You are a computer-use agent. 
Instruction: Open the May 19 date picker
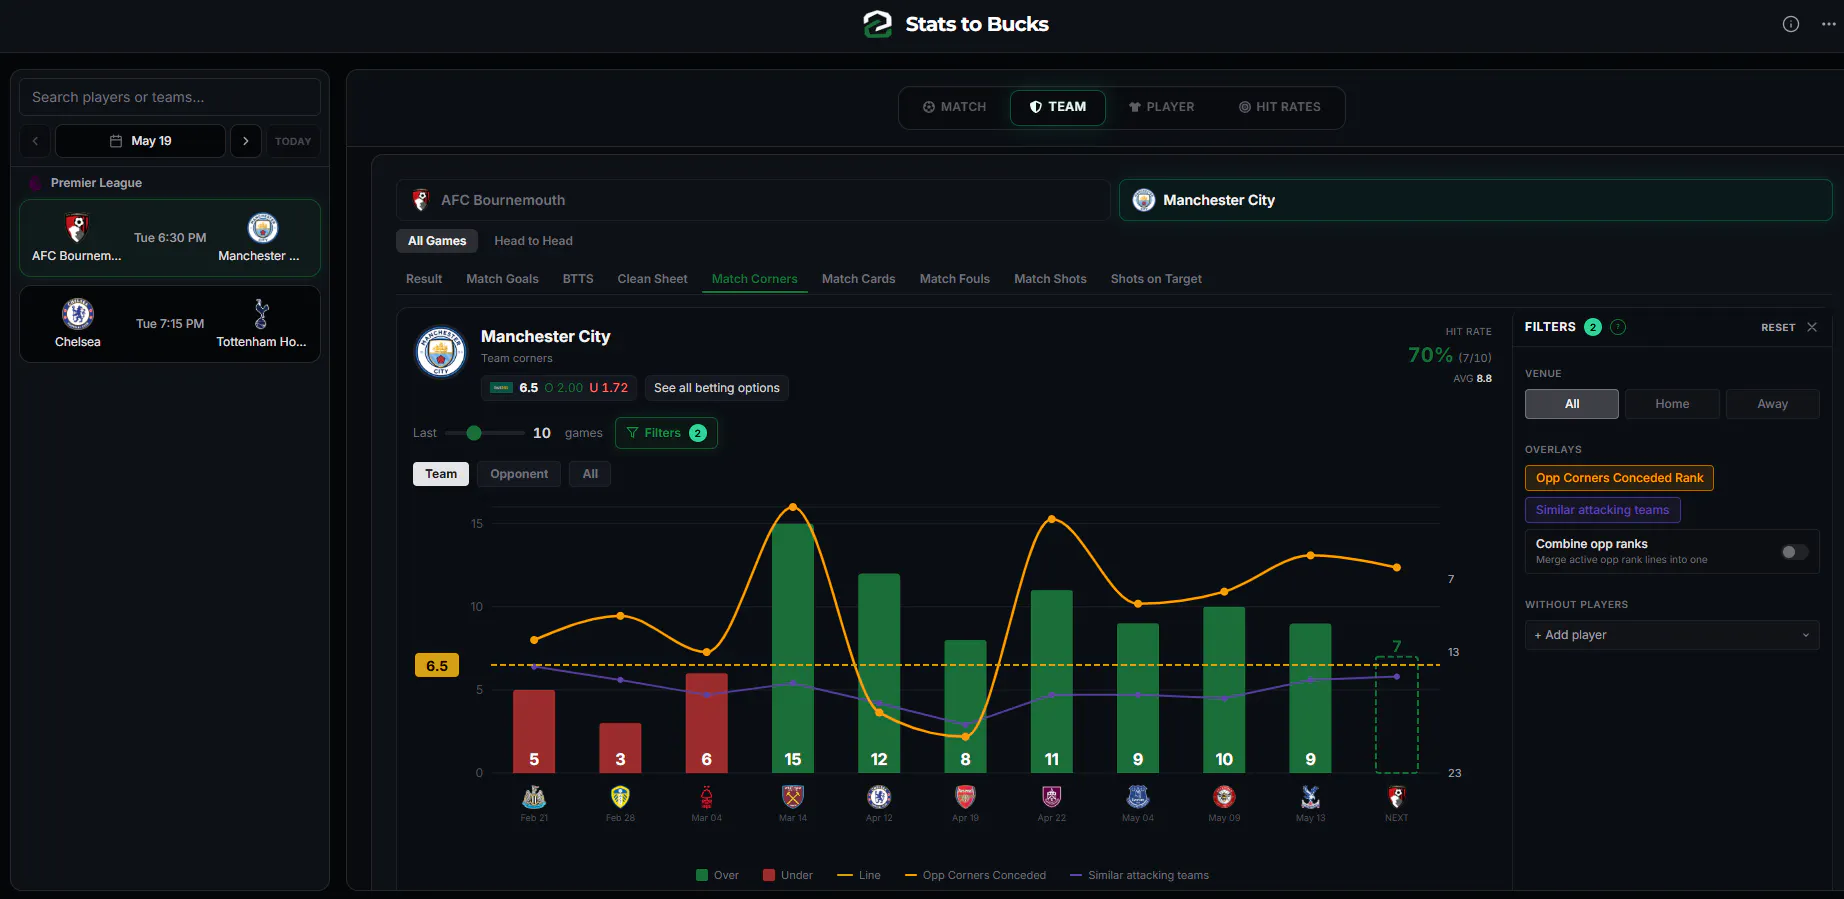click(x=140, y=141)
